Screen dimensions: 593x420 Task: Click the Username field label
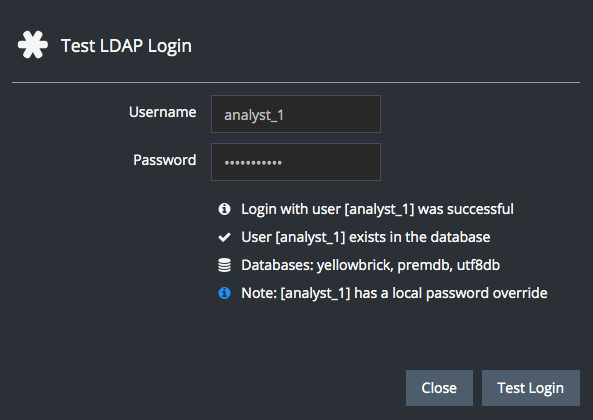click(163, 112)
